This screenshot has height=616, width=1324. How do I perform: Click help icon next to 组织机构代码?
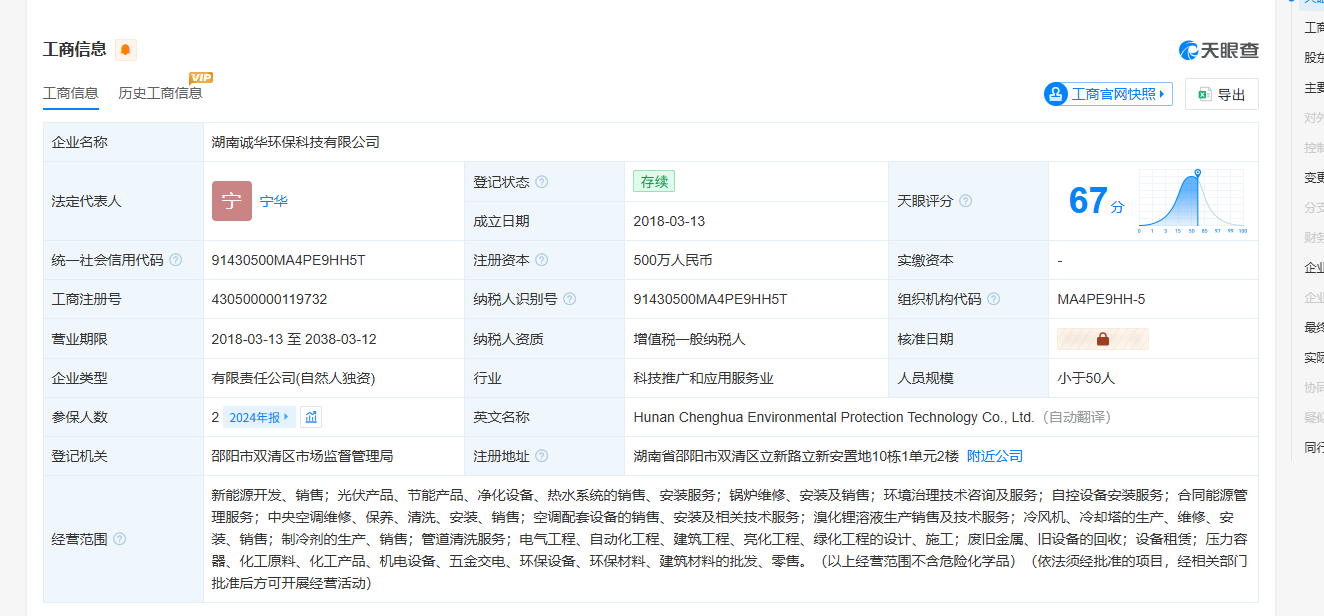994,299
